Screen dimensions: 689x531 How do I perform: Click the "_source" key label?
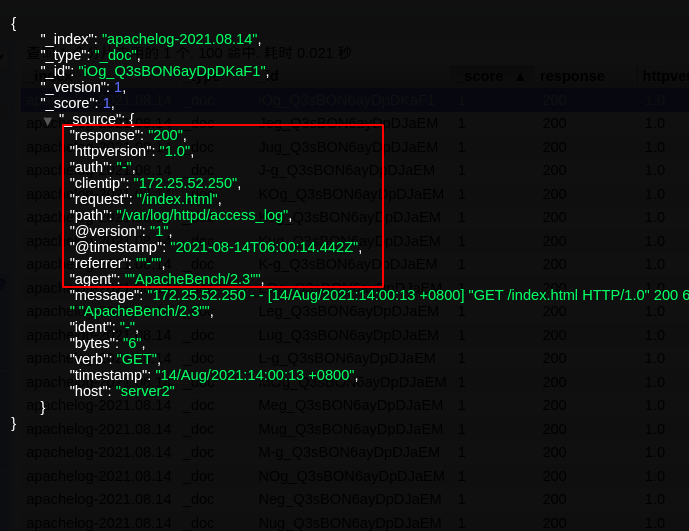[90, 119]
